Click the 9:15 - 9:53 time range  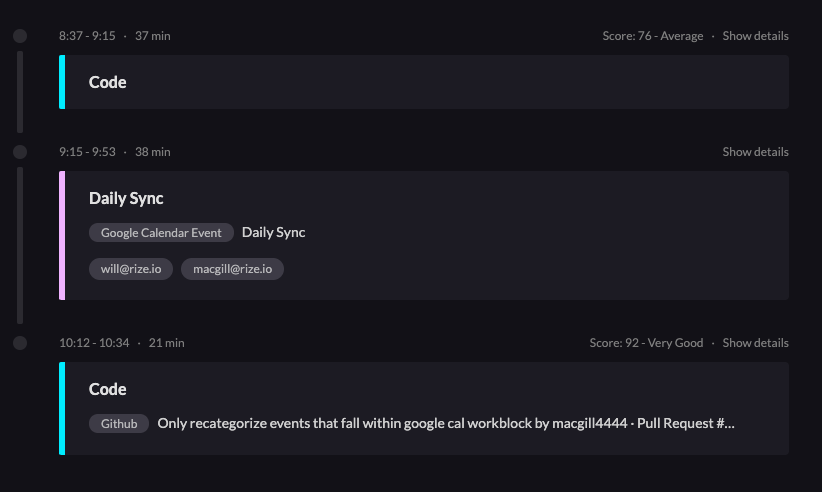point(87,152)
